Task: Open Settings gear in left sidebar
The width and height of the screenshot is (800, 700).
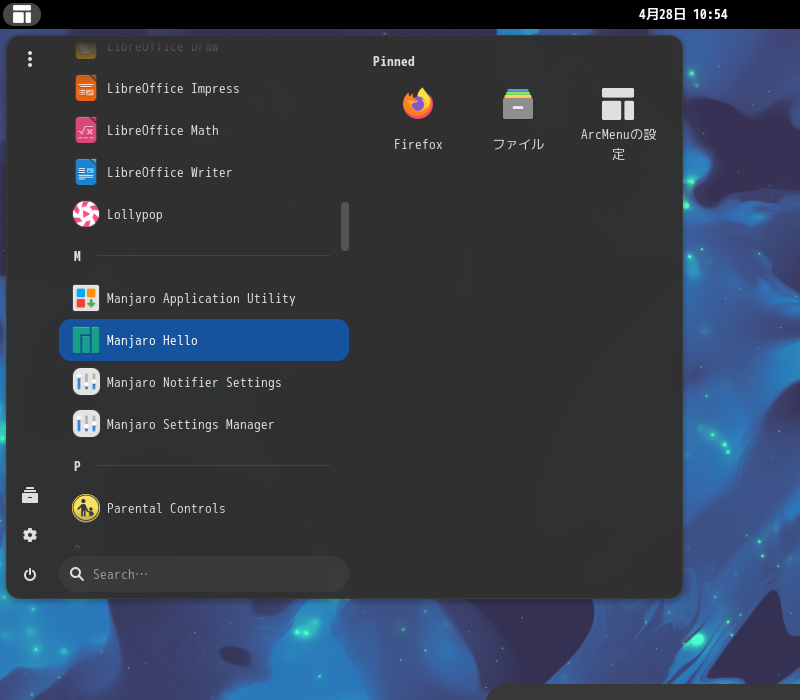Action: tap(30, 535)
